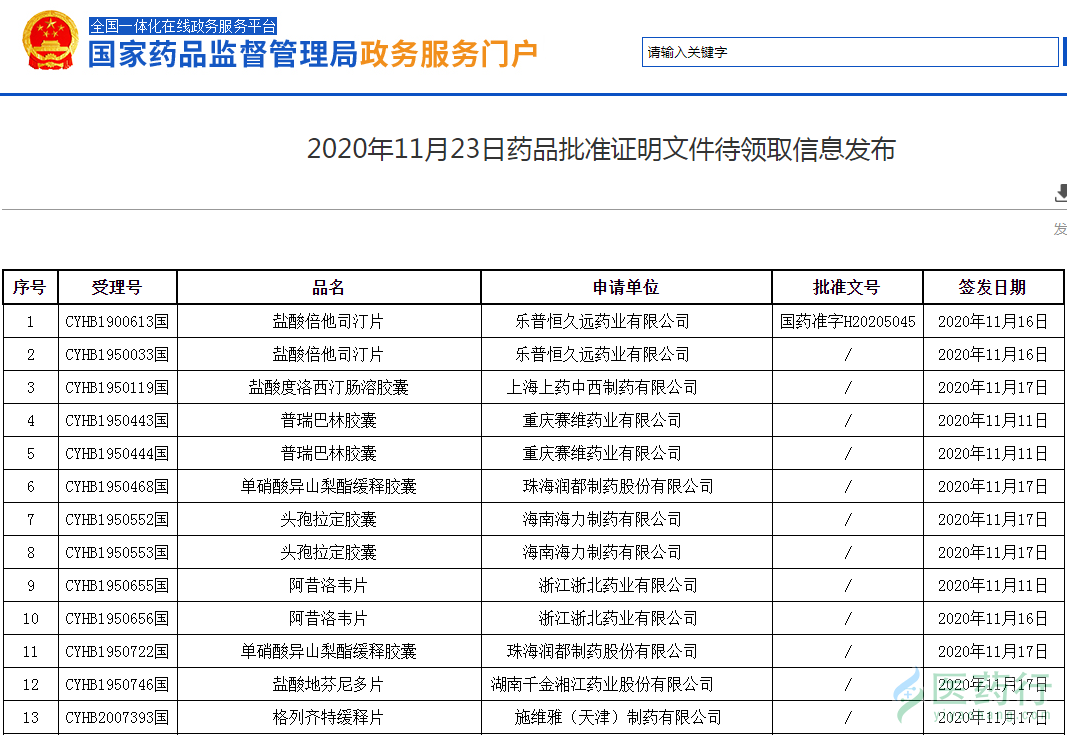The image size is (1067, 735).
Task: Click date 2020年11月16日 in row 1
Action: tap(993, 321)
